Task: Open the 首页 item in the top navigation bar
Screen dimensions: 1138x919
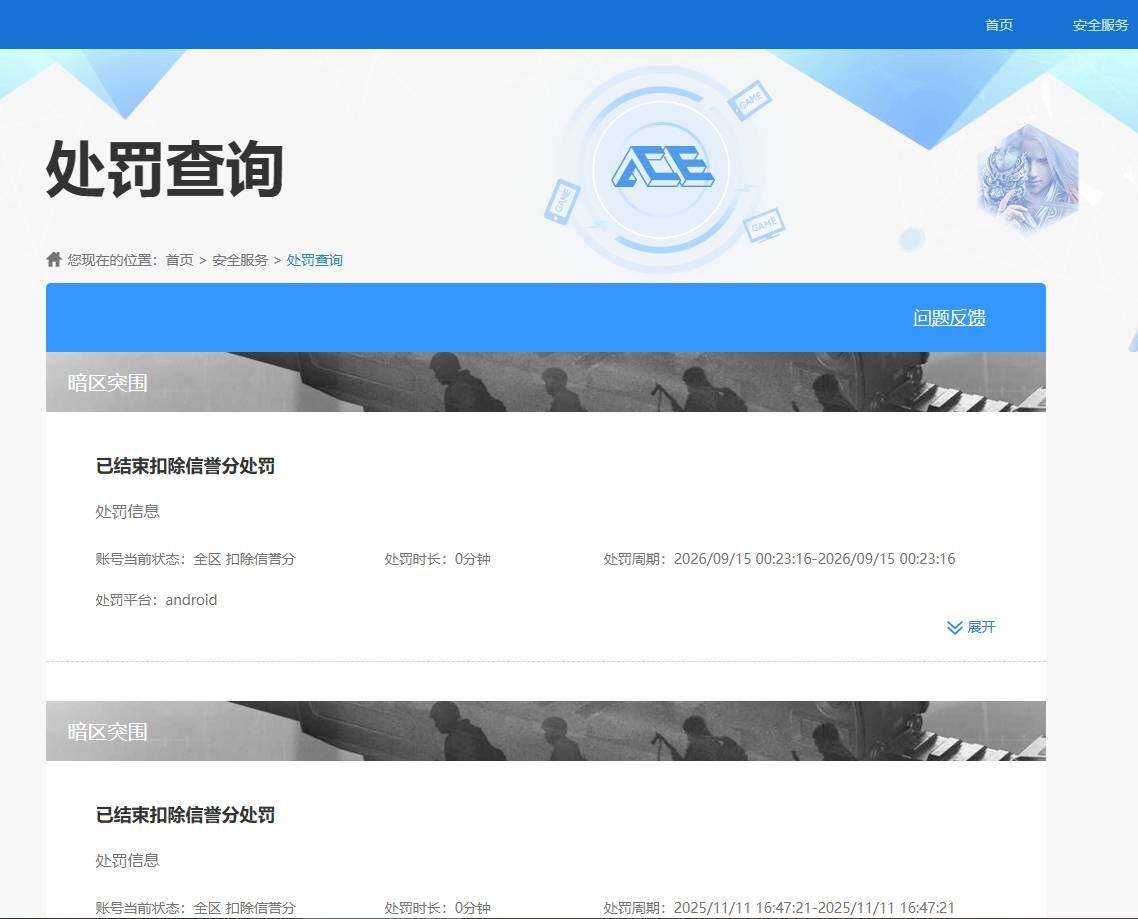Action: (x=999, y=25)
